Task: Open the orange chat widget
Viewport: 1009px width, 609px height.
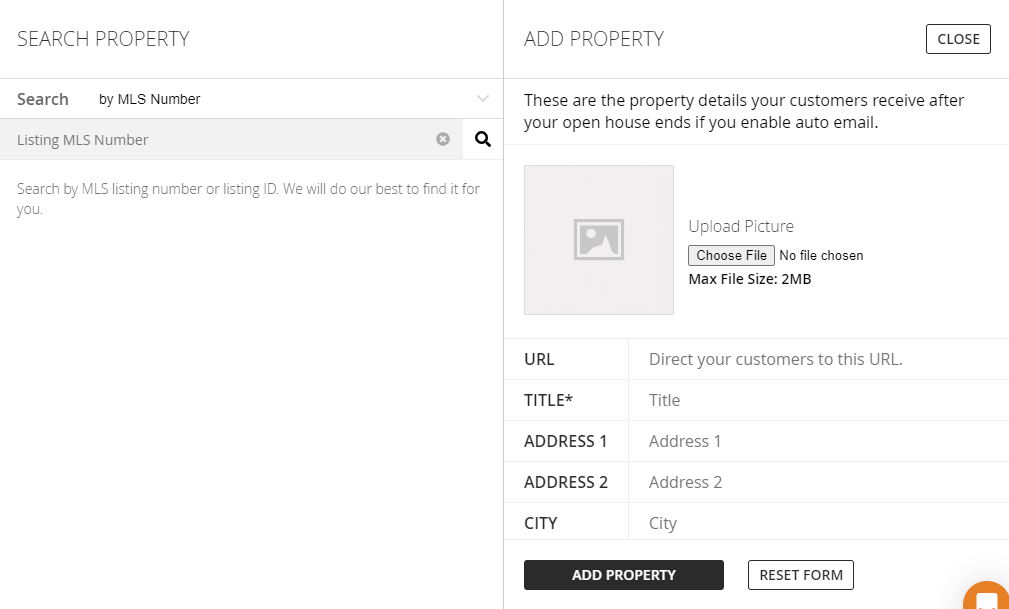Action: pyautogui.click(x=986, y=597)
